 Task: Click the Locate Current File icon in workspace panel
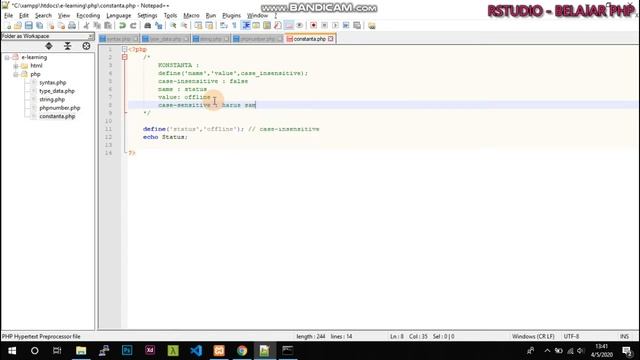click(86, 46)
